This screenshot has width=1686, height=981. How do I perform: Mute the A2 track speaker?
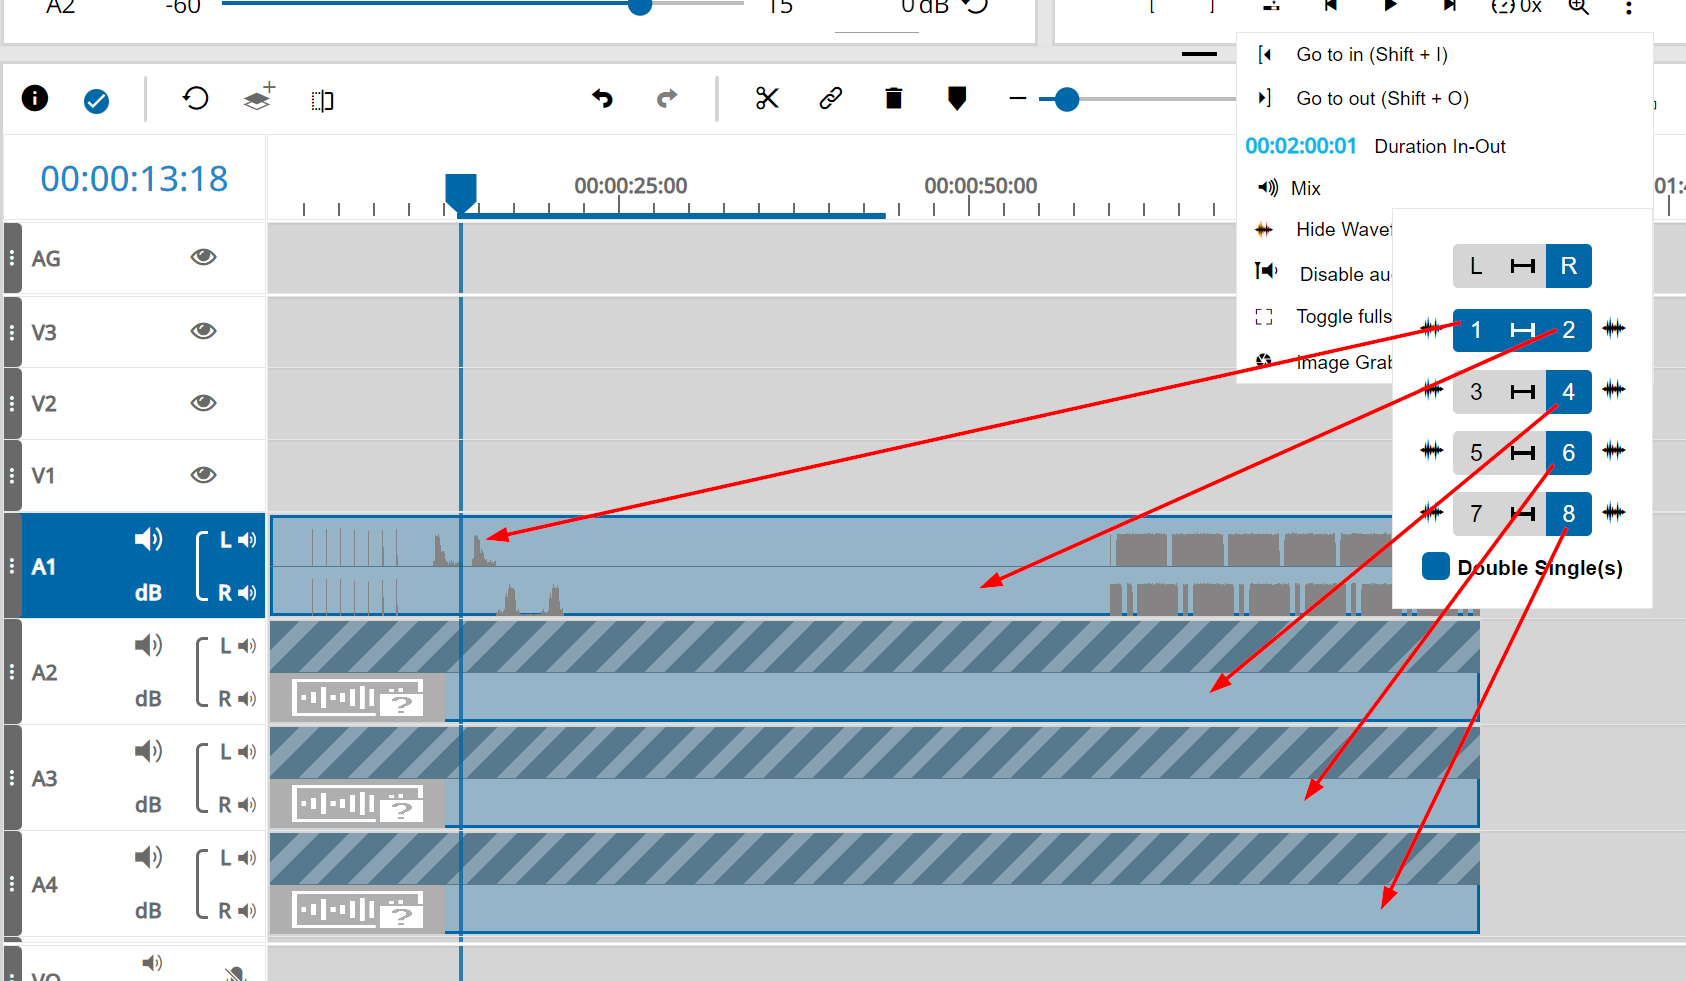[x=148, y=646]
